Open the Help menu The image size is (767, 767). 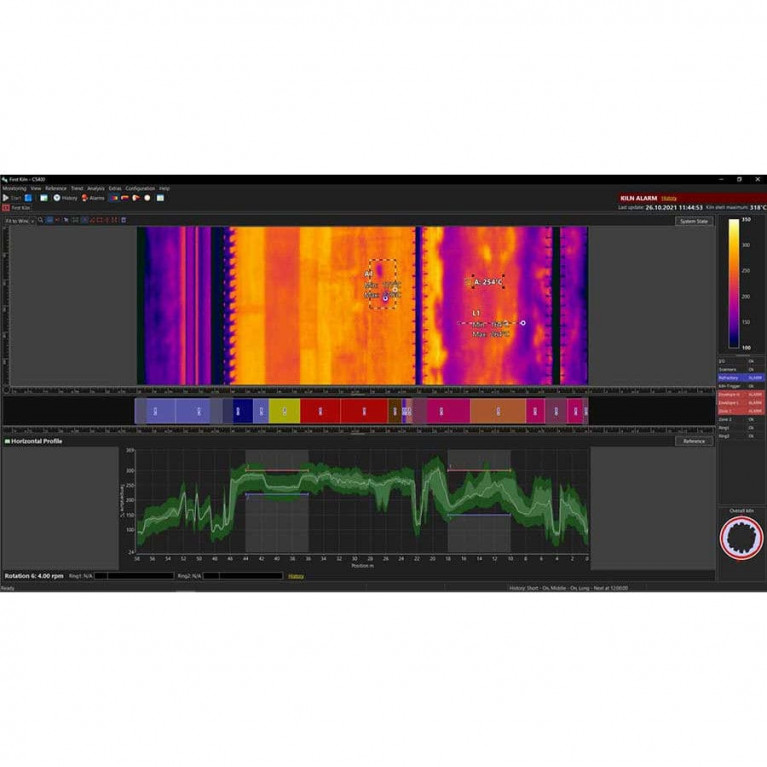(164, 188)
